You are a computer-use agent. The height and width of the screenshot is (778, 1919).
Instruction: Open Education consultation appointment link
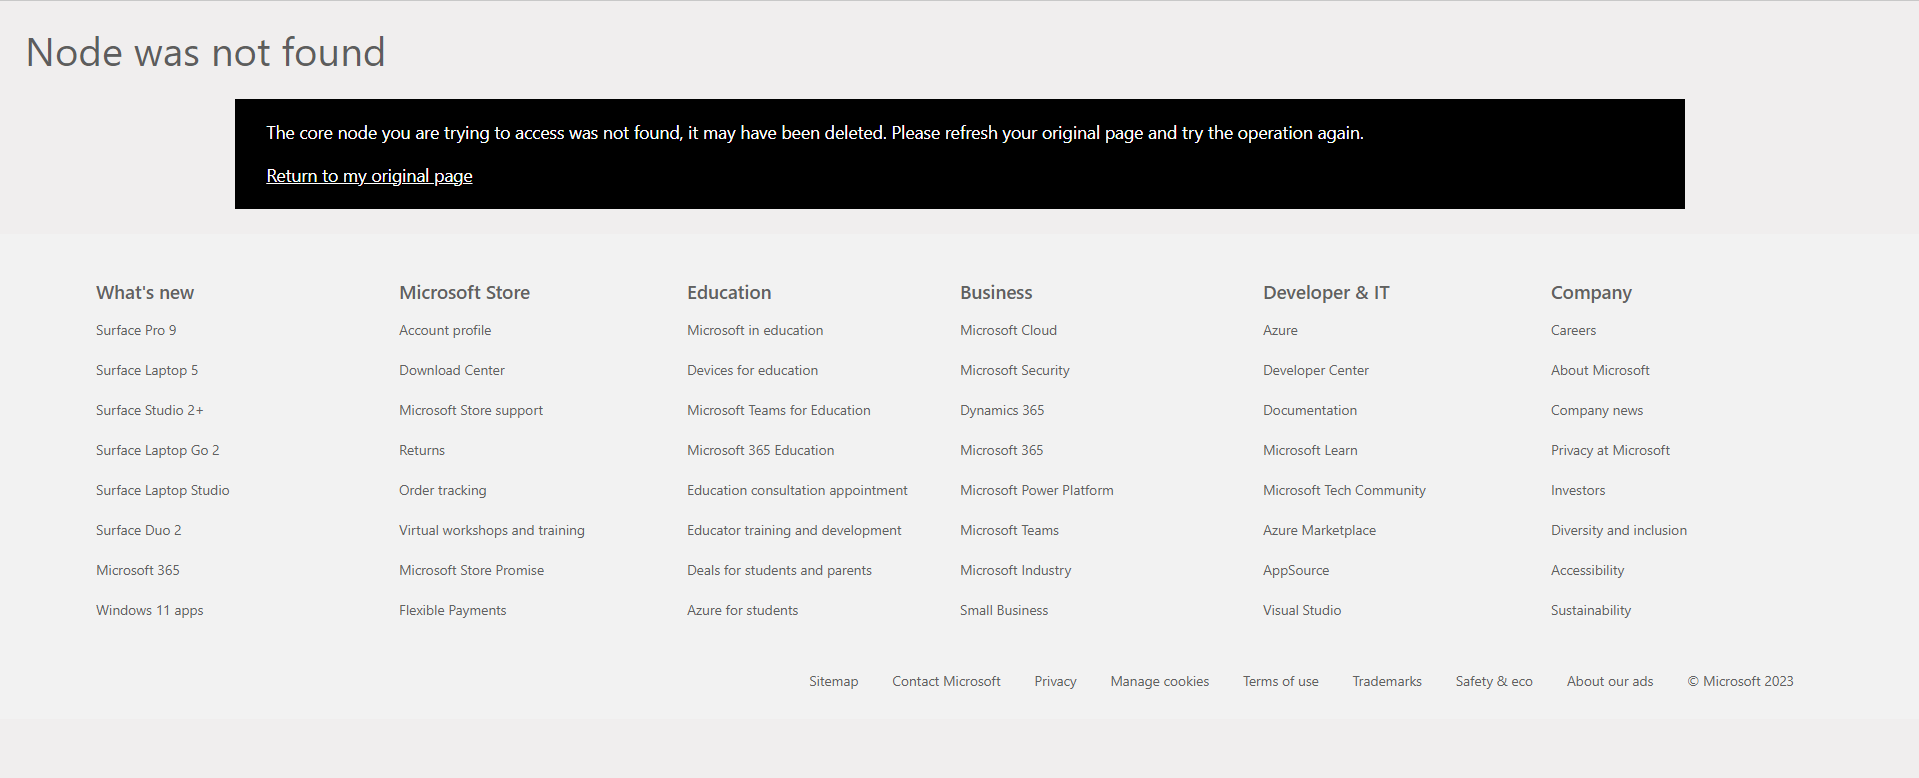coord(797,490)
